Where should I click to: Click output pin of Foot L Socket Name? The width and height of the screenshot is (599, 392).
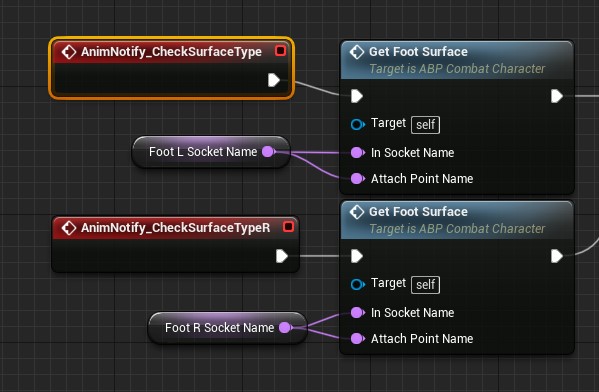click(x=269, y=152)
